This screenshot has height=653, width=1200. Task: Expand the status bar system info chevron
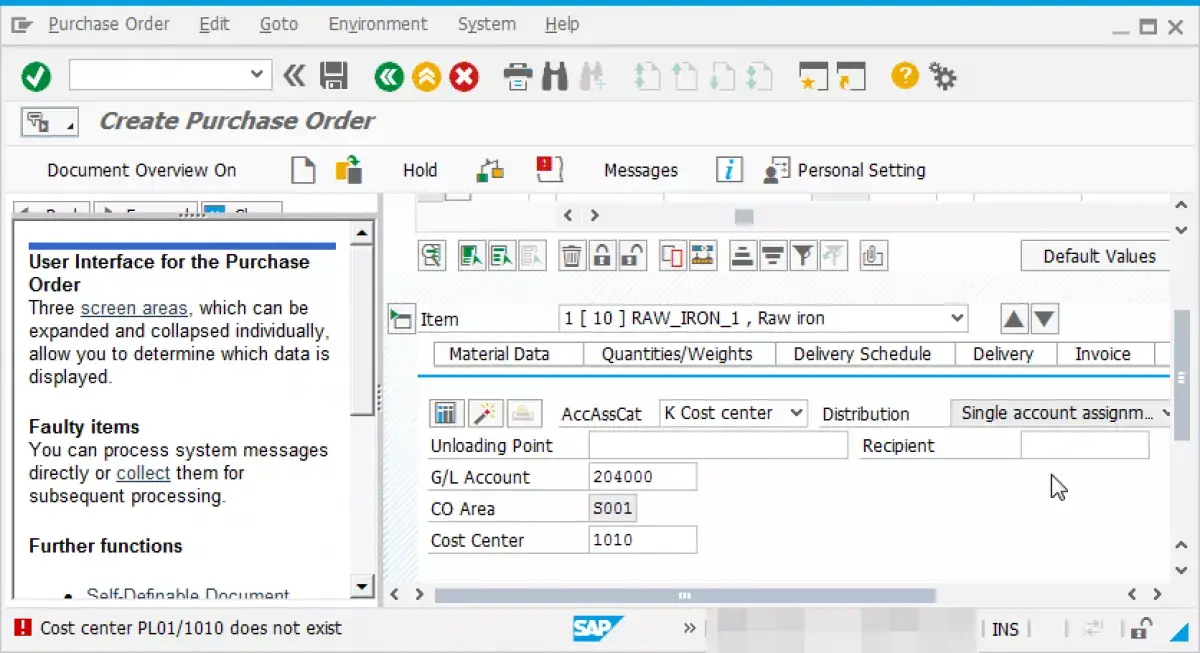(689, 628)
